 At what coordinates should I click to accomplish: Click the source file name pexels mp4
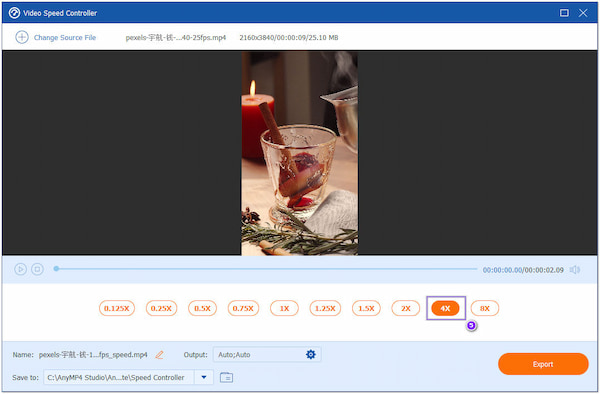(x=176, y=37)
